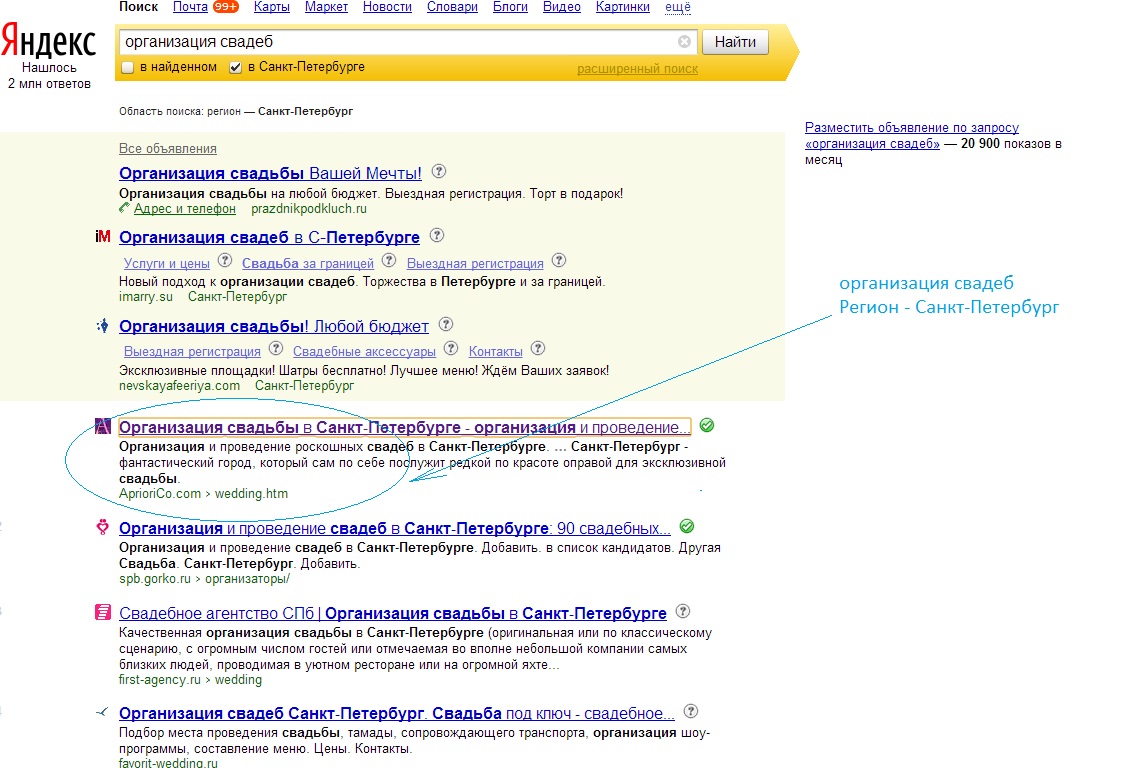Image resolution: width=1137 pixels, height=768 pixels.
Task: Click 'nevskayafeeriya.com' URL text
Action: click(179, 386)
